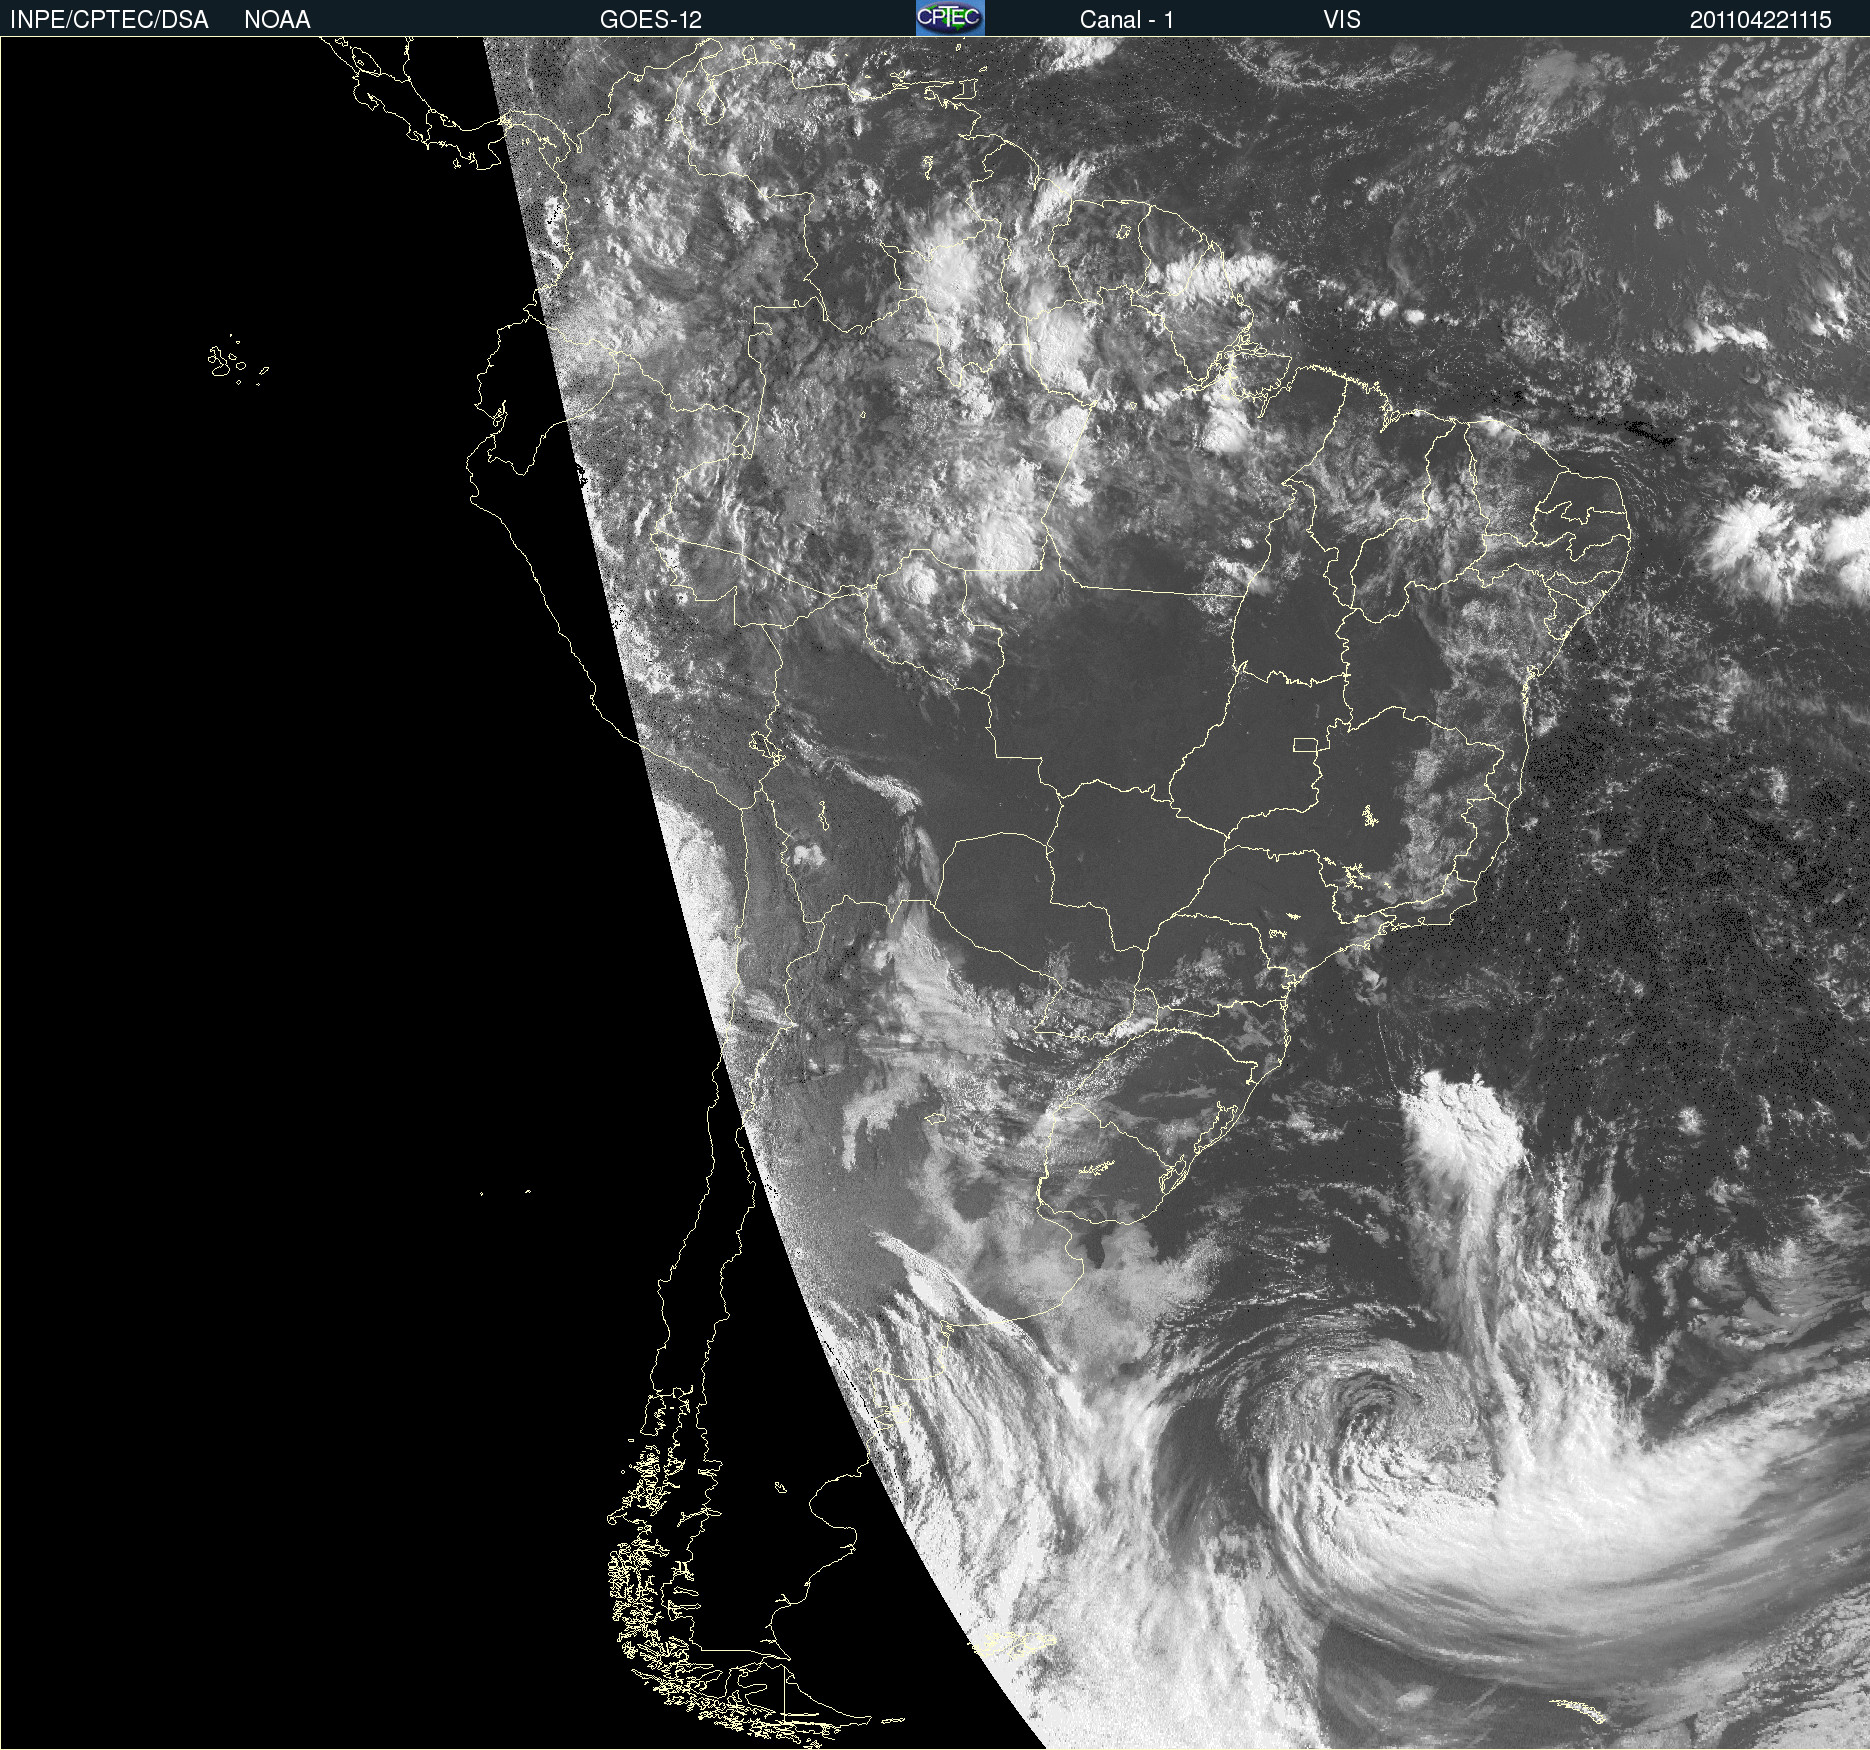This screenshot has height=1750, width=1870.
Task: Click the timestamp 201104221115
Action: pyautogui.click(x=1761, y=20)
